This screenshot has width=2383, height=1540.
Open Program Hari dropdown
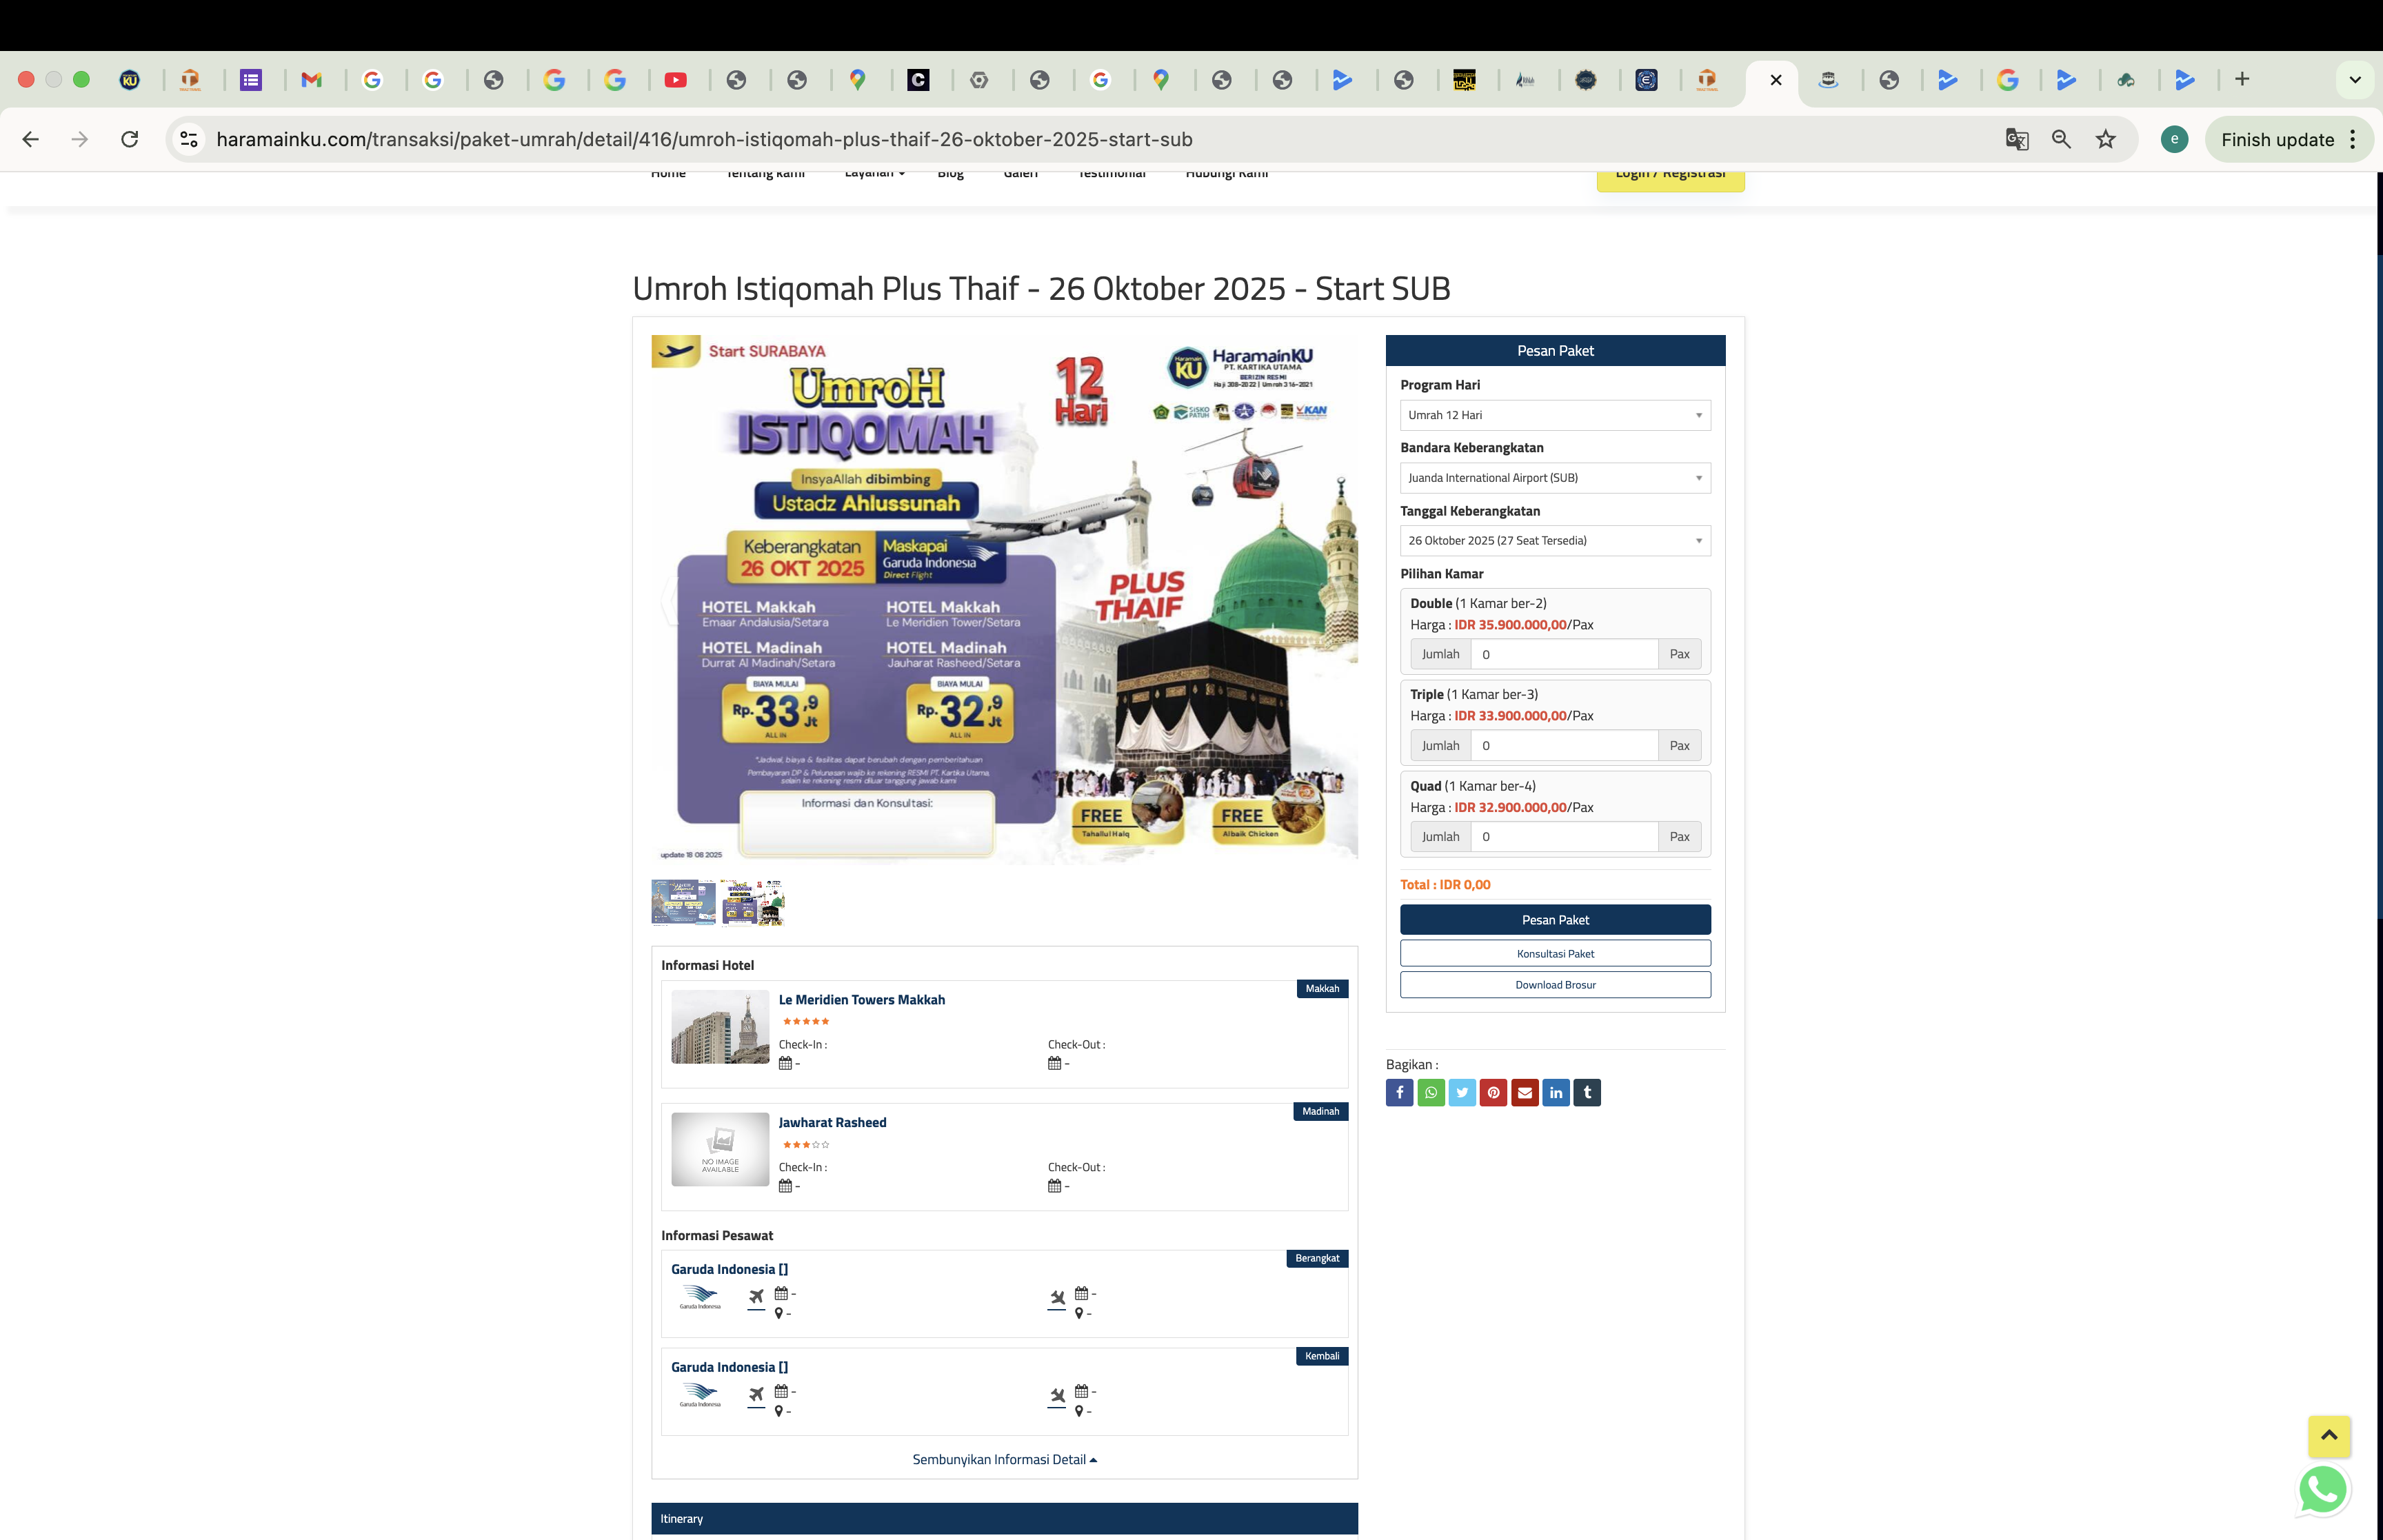click(1554, 415)
